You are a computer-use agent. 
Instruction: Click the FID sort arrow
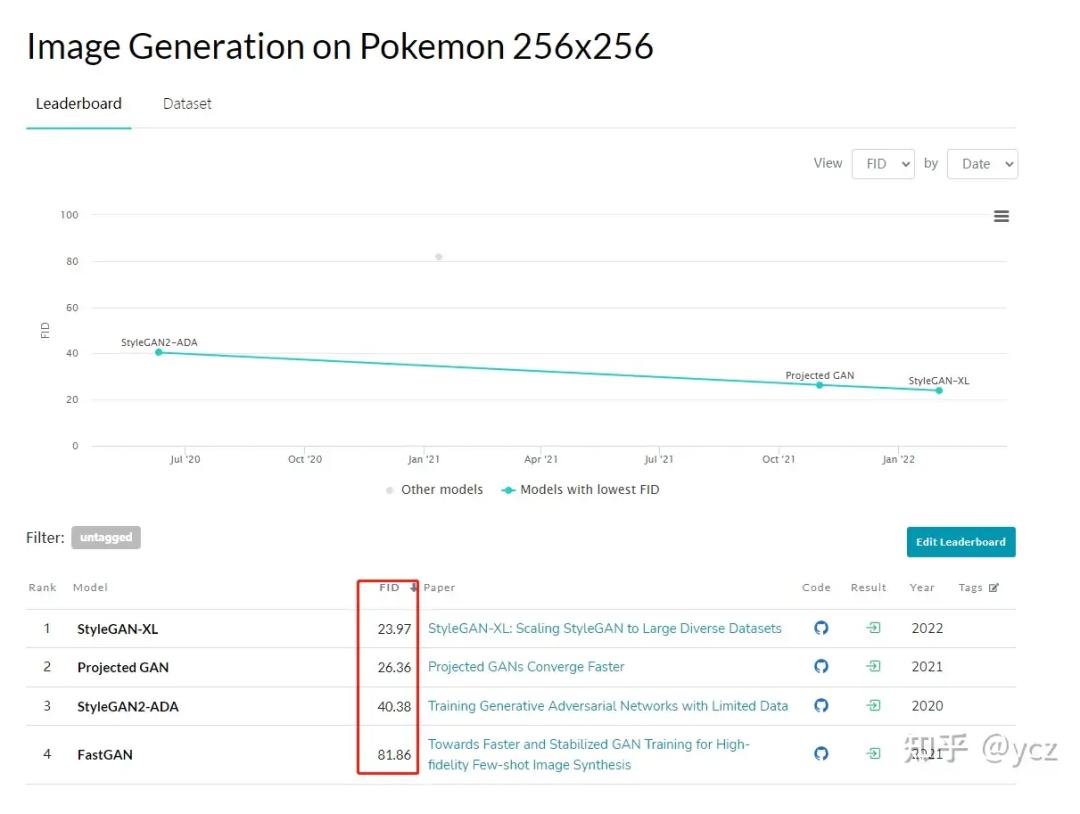[413, 587]
